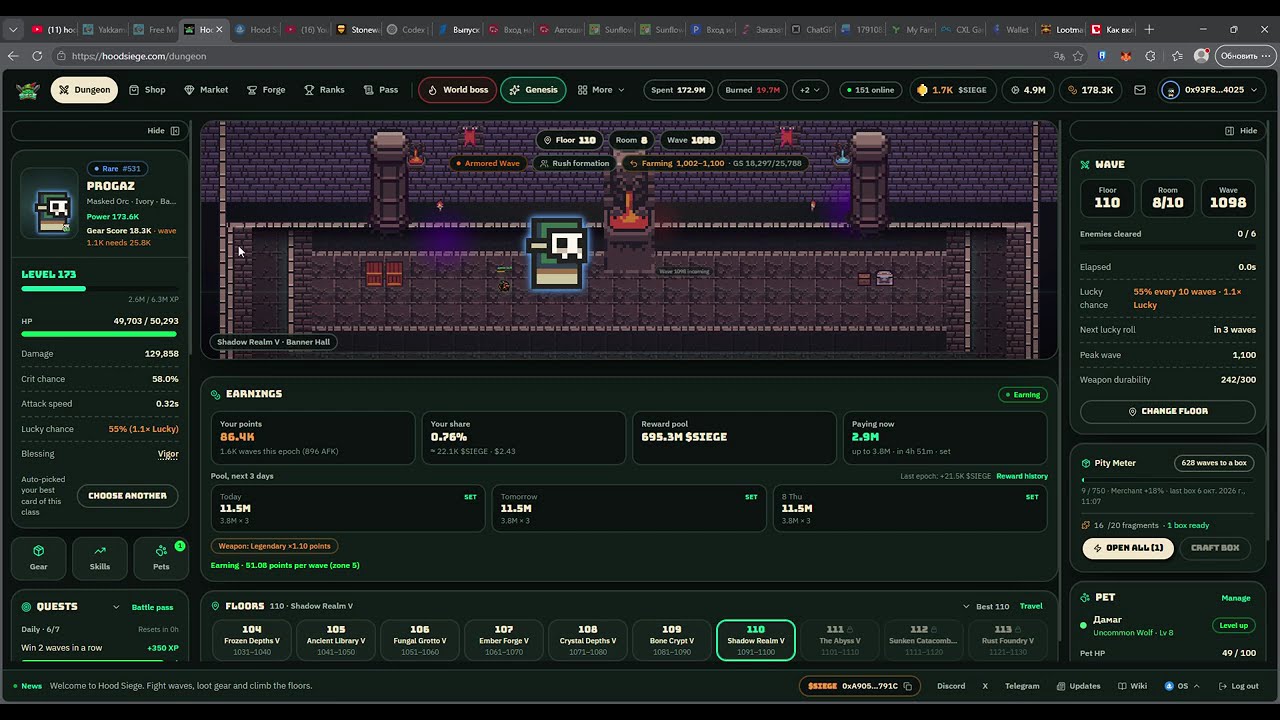Copy the $SIEGE contract address
Screen dimensions: 1280x720
(x=908, y=686)
